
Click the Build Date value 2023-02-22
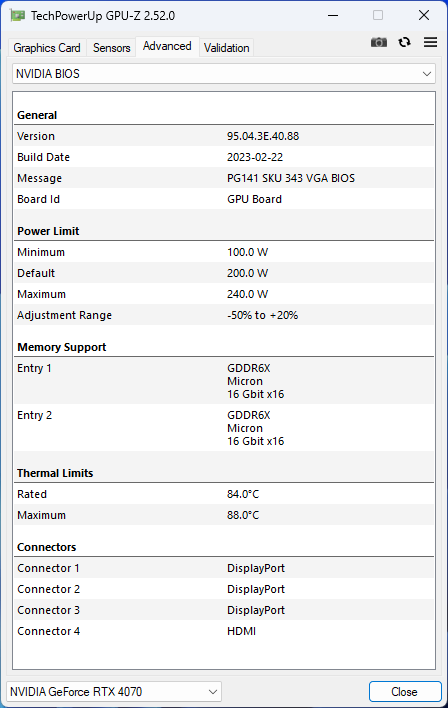coord(255,157)
